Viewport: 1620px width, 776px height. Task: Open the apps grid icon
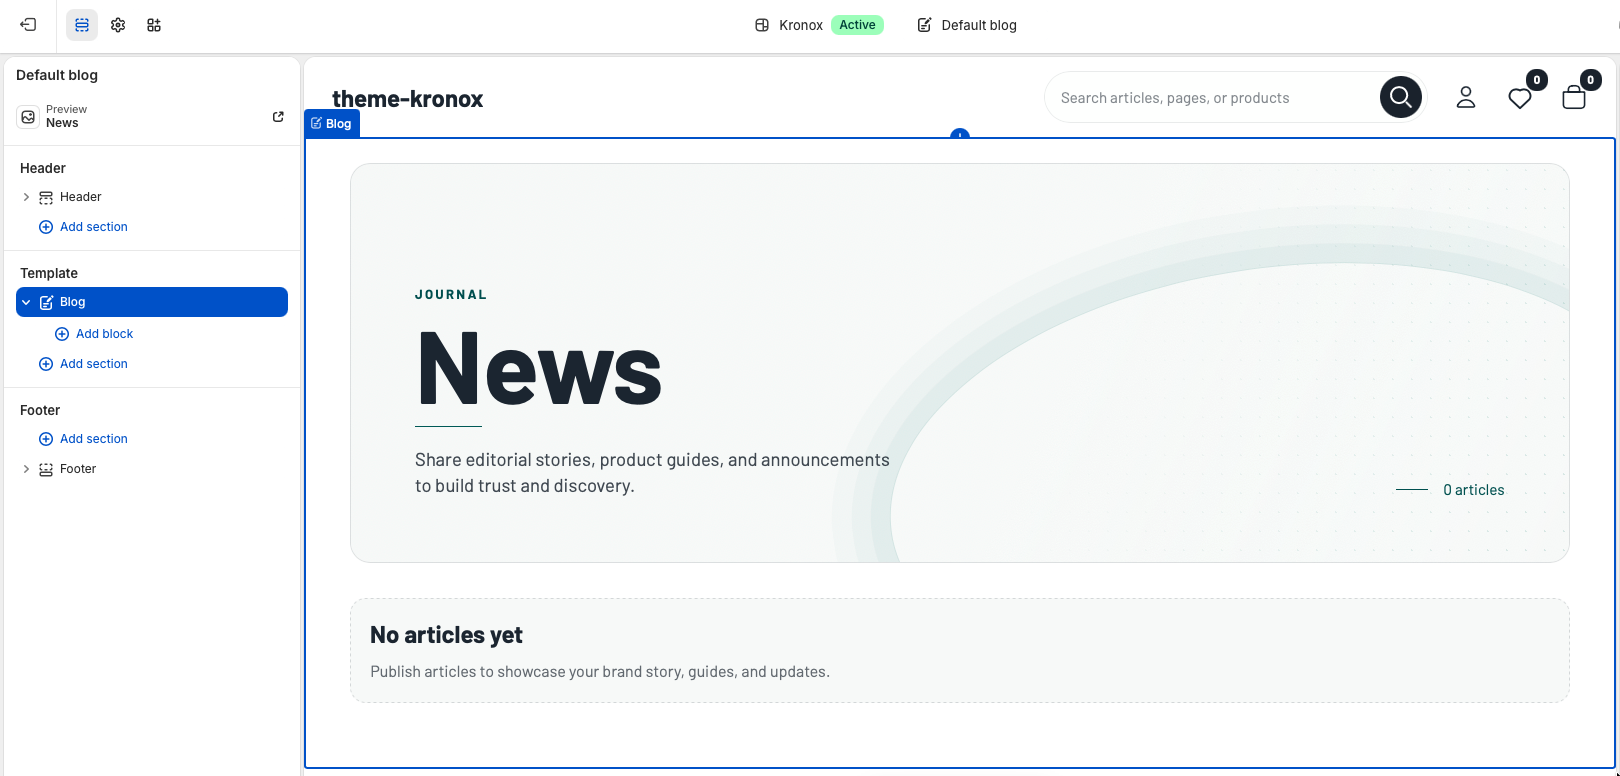click(154, 25)
